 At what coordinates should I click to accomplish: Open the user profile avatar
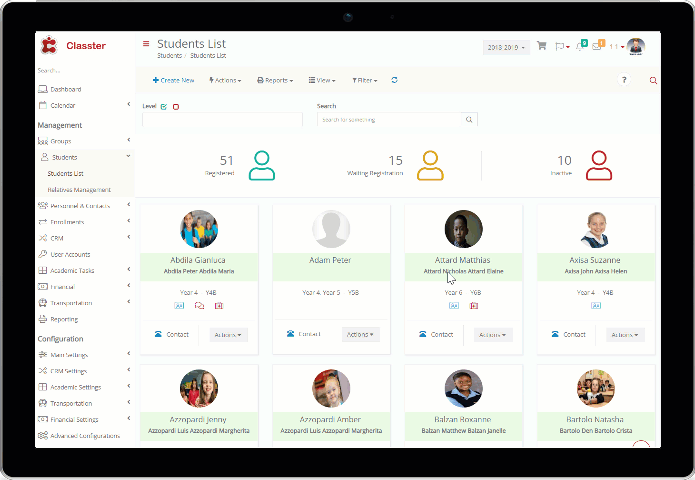(x=636, y=47)
